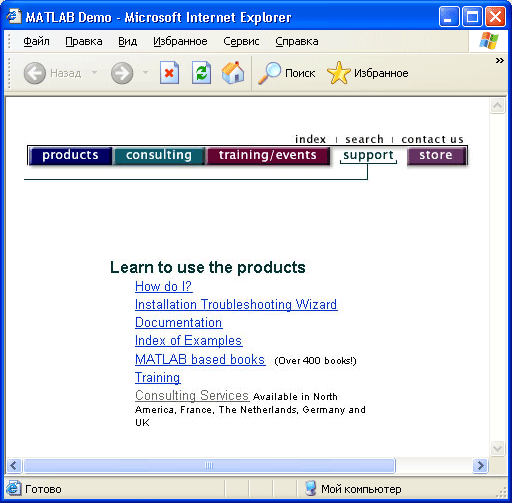Select the consulting navigation tab

(159, 155)
